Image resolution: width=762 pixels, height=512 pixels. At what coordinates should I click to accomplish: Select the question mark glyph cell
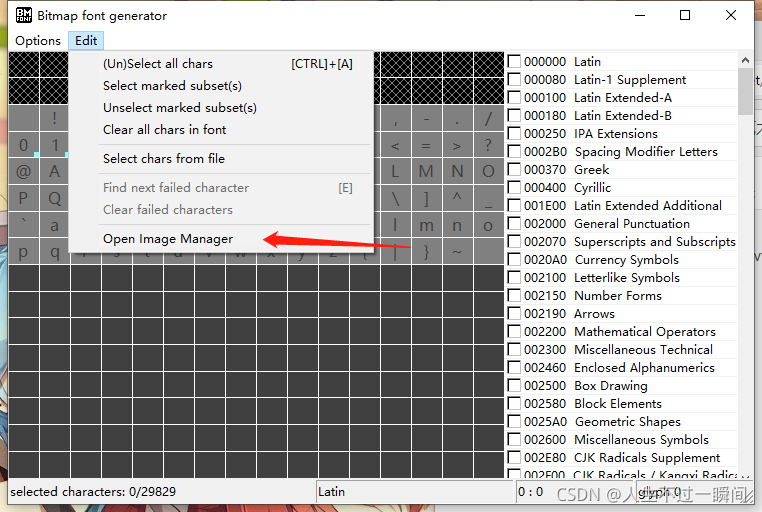(488, 145)
